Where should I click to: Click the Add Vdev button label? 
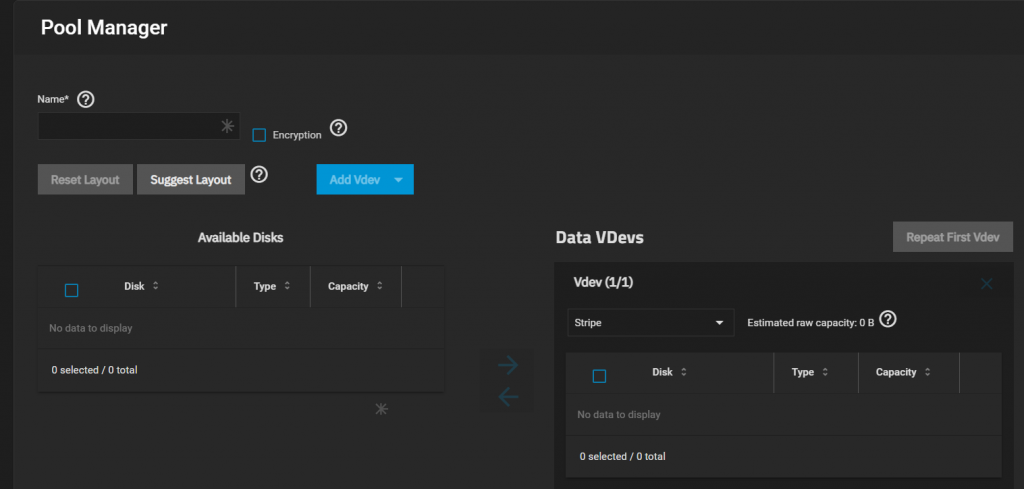click(x=355, y=180)
